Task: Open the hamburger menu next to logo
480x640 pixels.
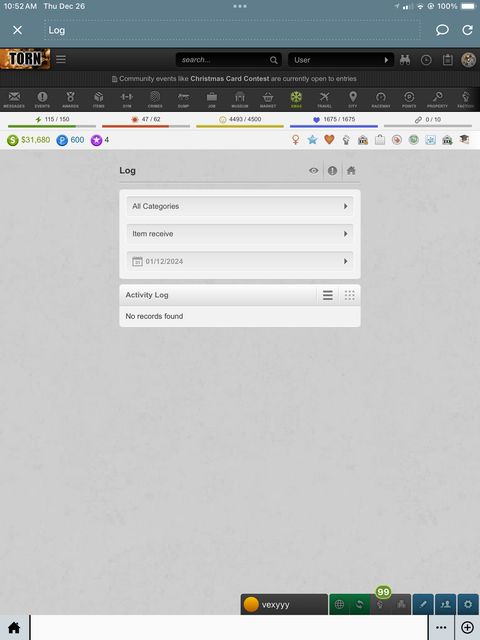Action: [x=61, y=60]
